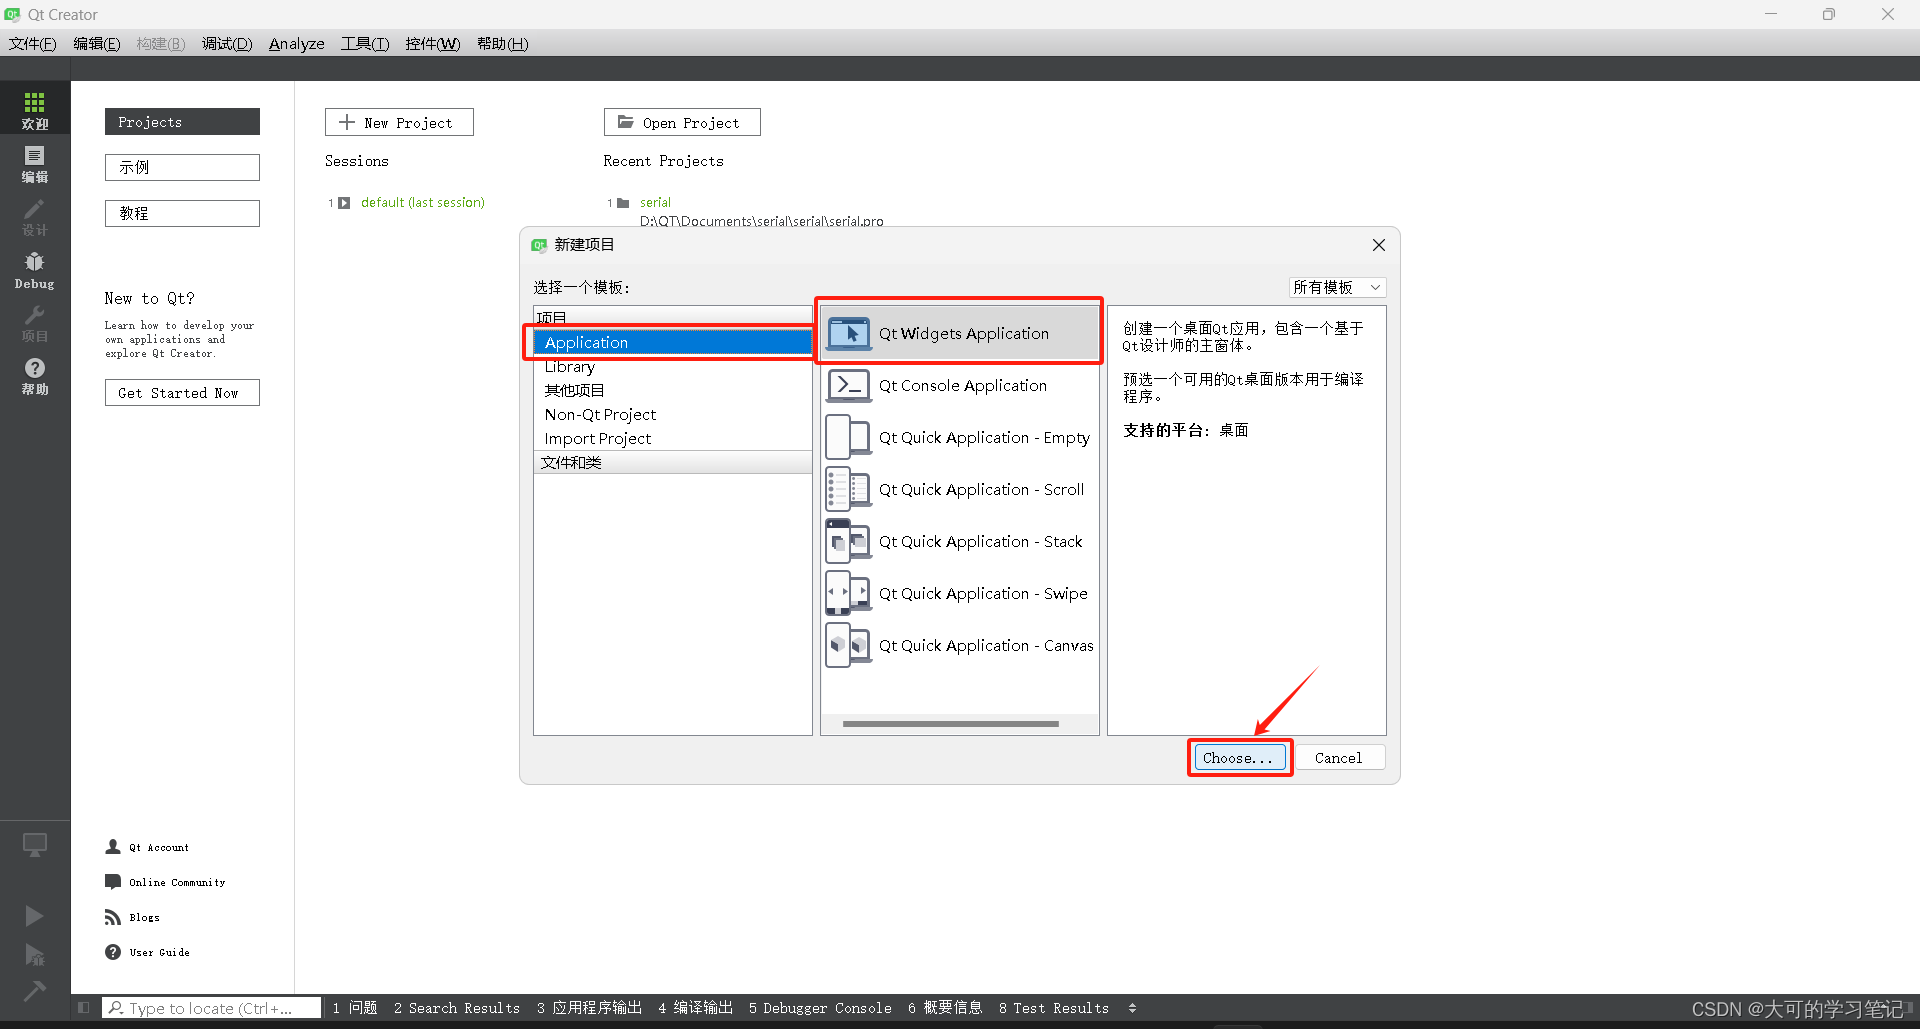This screenshot has height=1029, width=1920.
Task: Click the Qt Account person icon
Action: point(113,847)
